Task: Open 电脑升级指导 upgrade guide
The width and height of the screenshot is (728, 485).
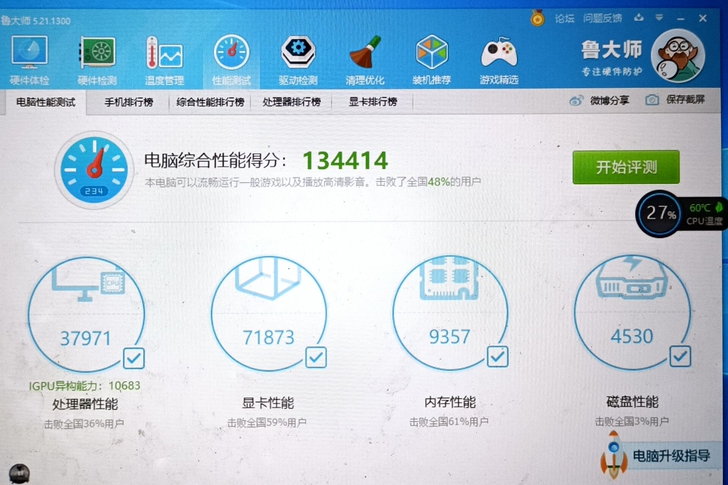Action: click(671, 456)
